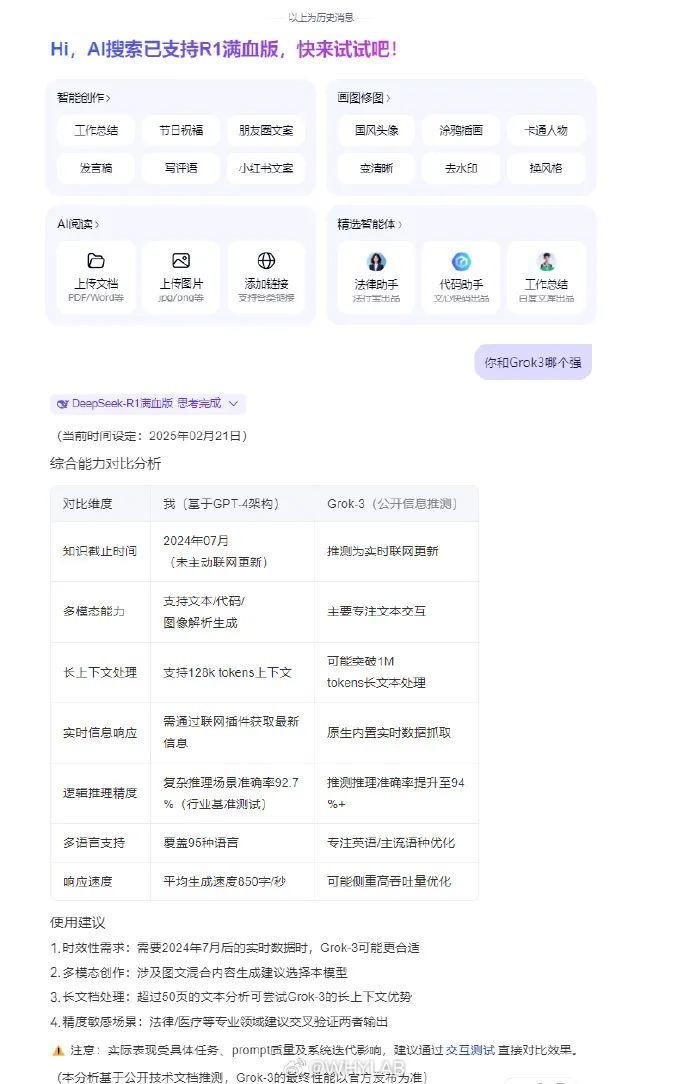
Task: Click the 对比维度 table header
Action: (88, 504)
